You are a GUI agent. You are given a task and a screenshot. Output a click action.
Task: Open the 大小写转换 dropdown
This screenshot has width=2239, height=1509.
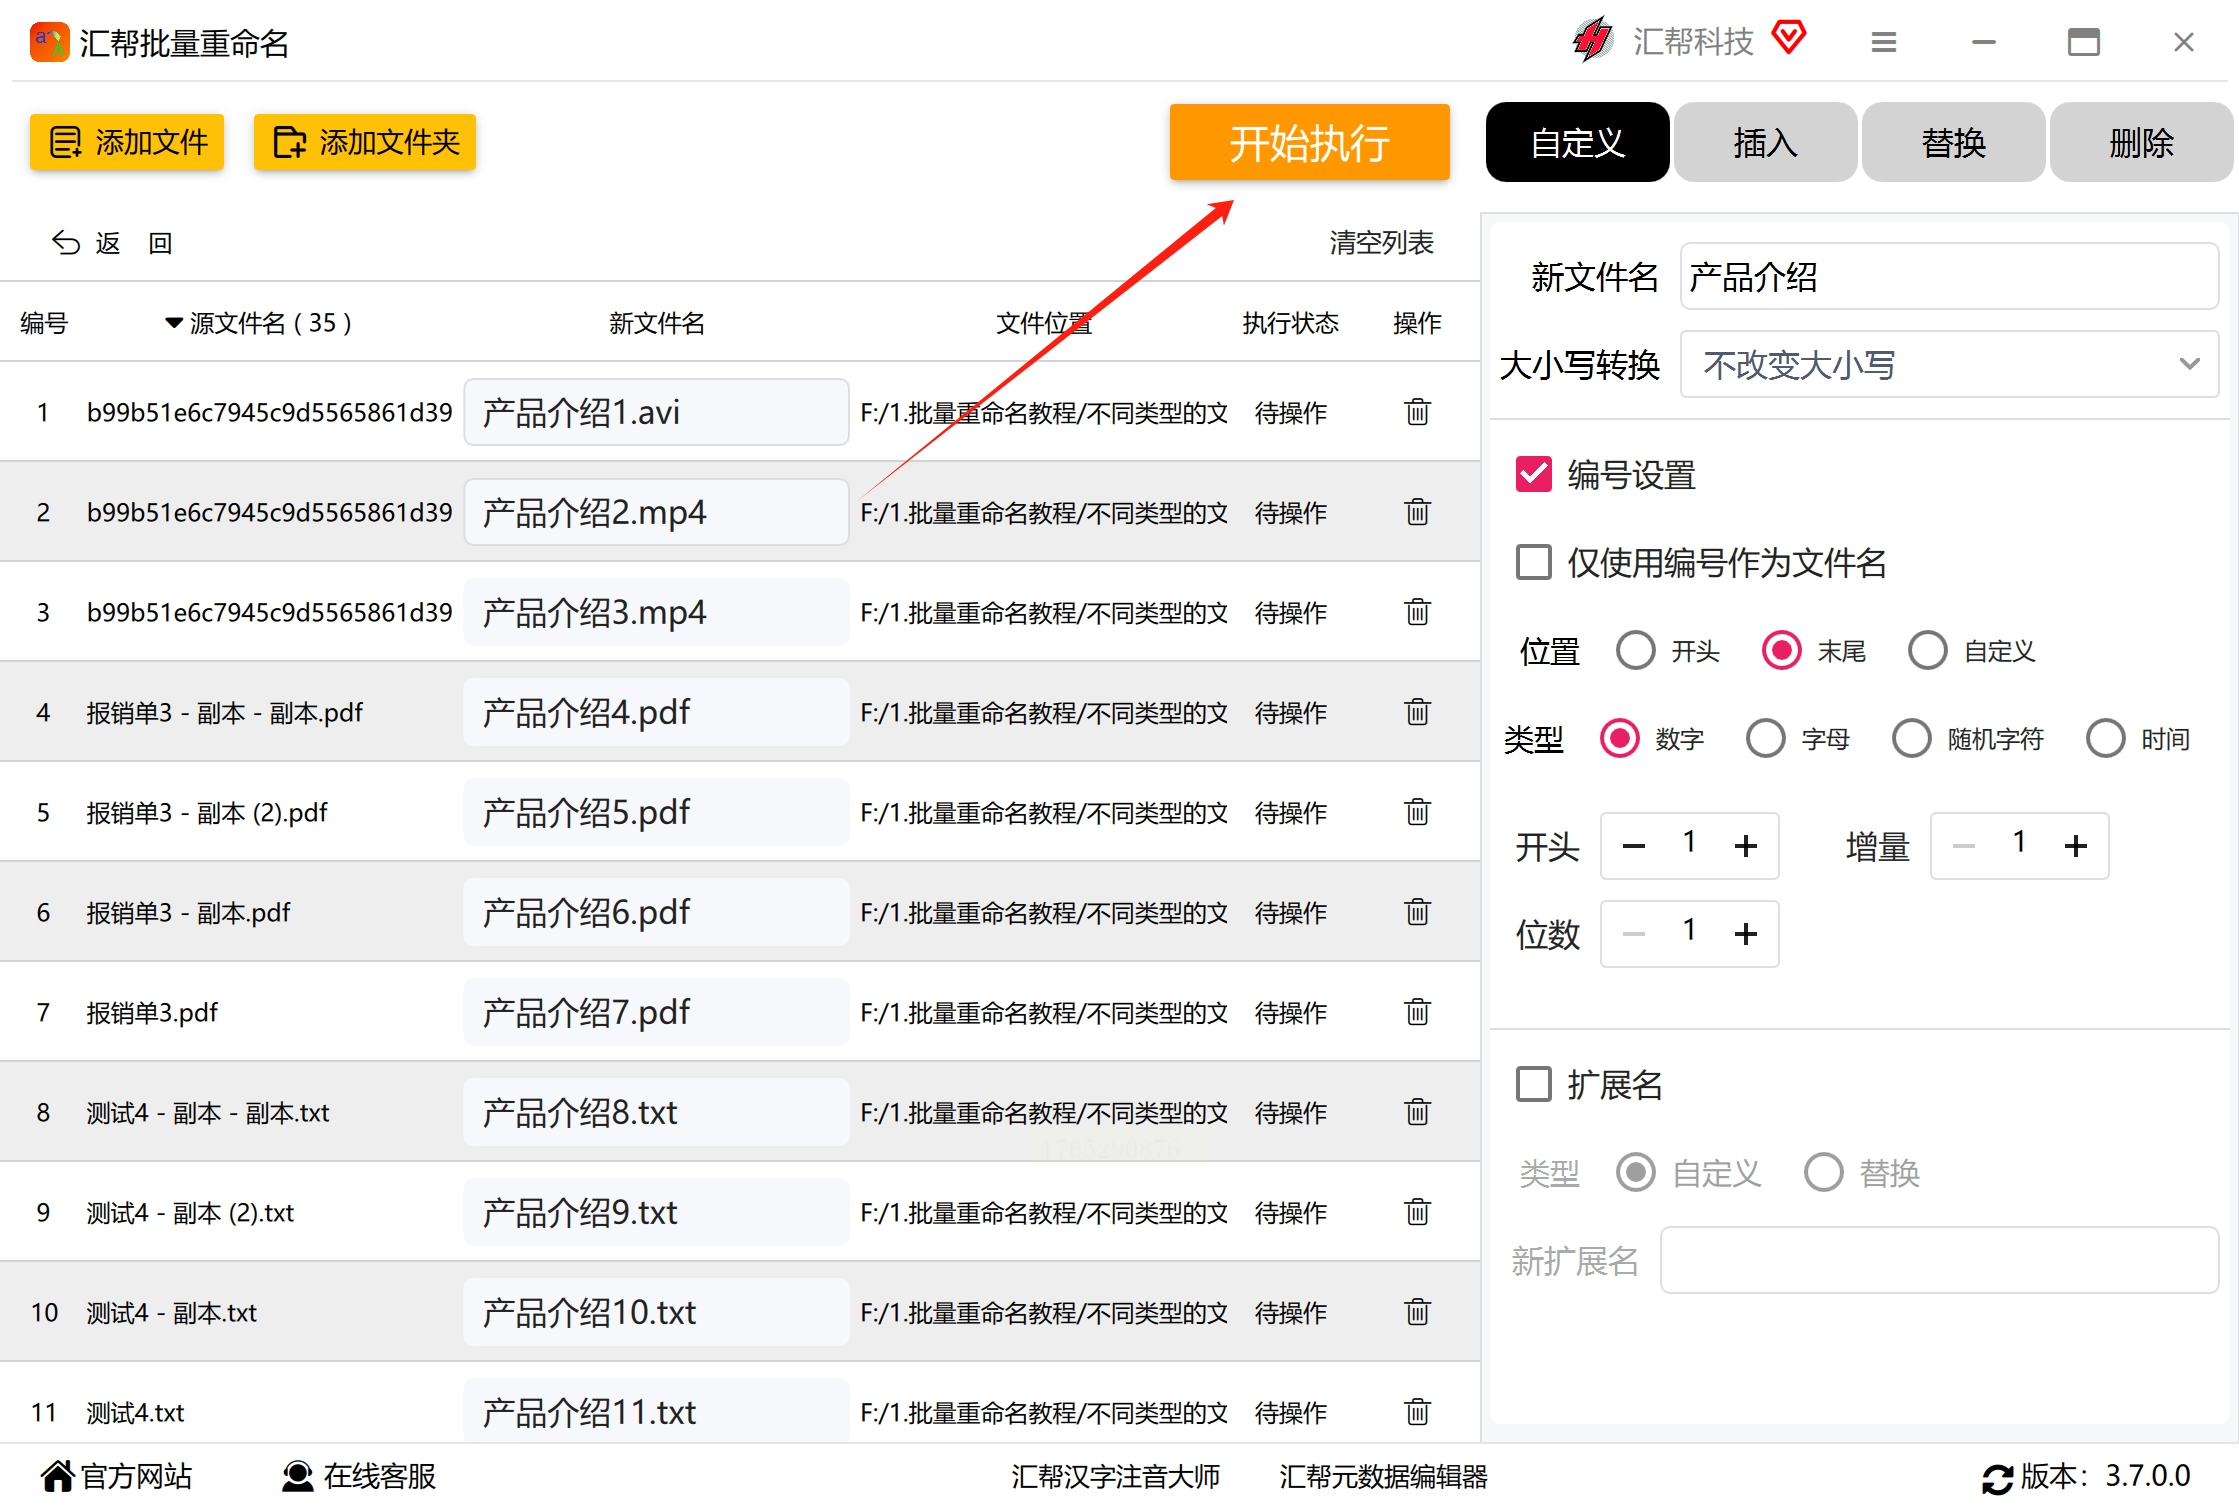[x=1948, y=364]
